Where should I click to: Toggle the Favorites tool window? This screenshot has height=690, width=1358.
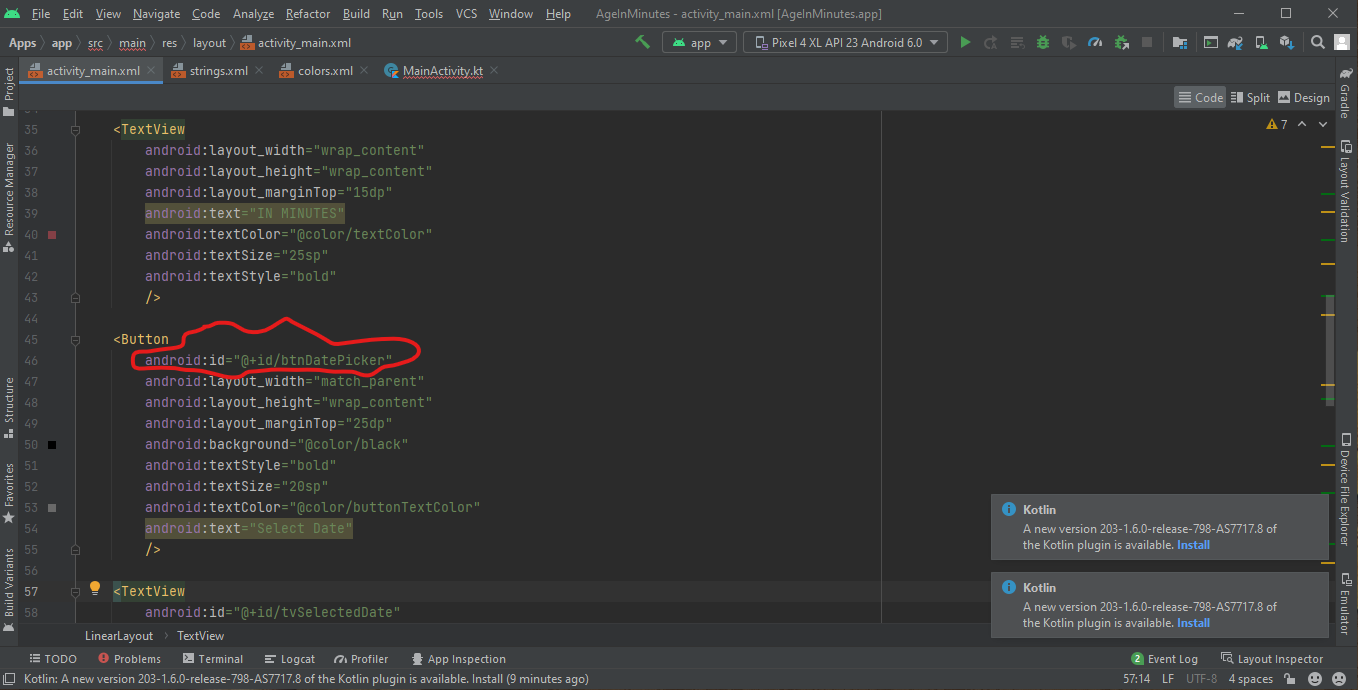pyautogui.click(x=9, y=492)
